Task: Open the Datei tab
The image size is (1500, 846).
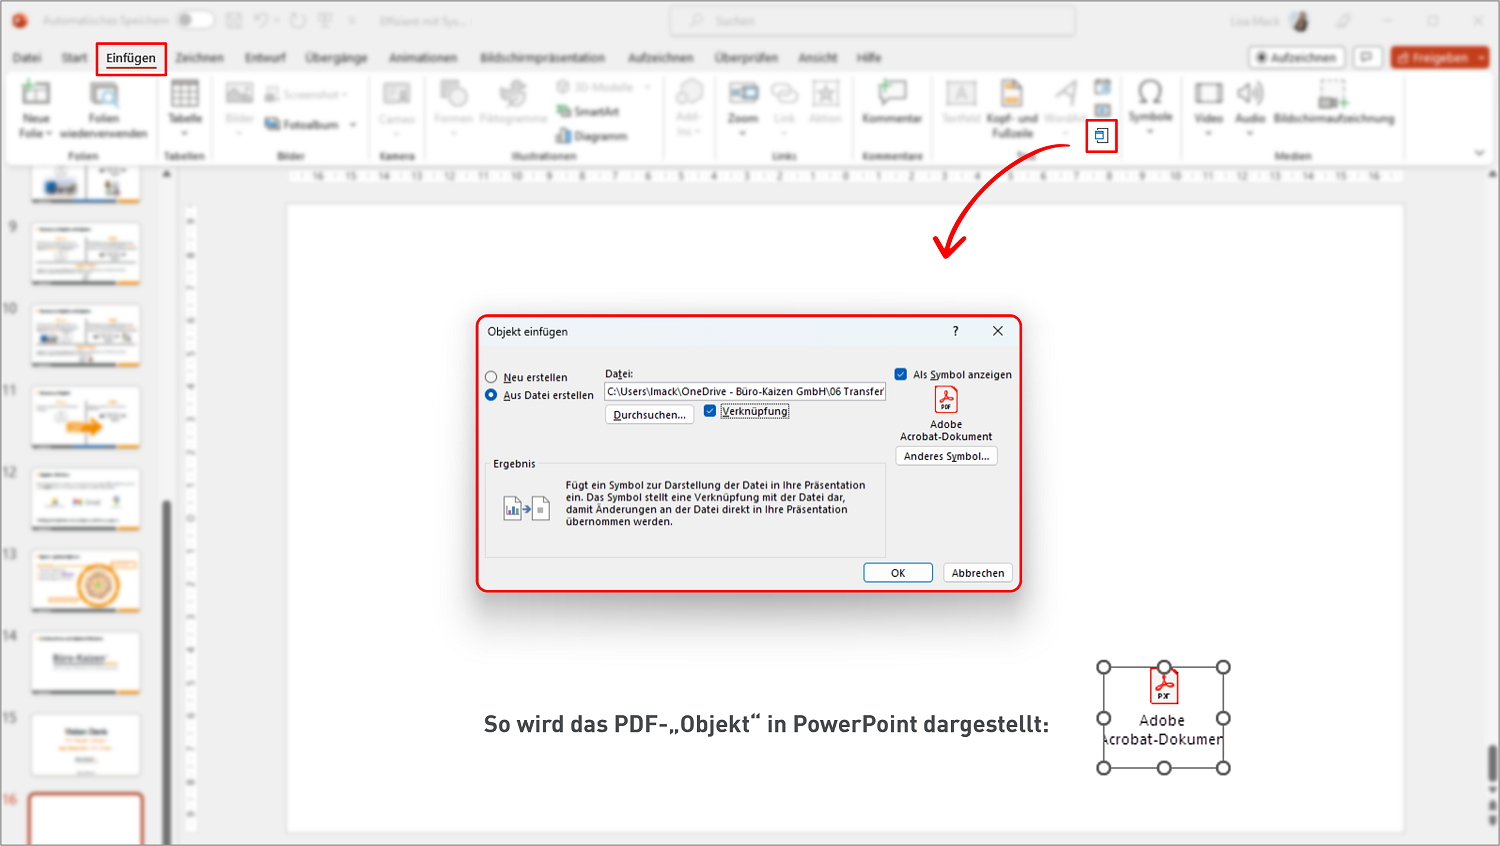Action: [27, 58]
